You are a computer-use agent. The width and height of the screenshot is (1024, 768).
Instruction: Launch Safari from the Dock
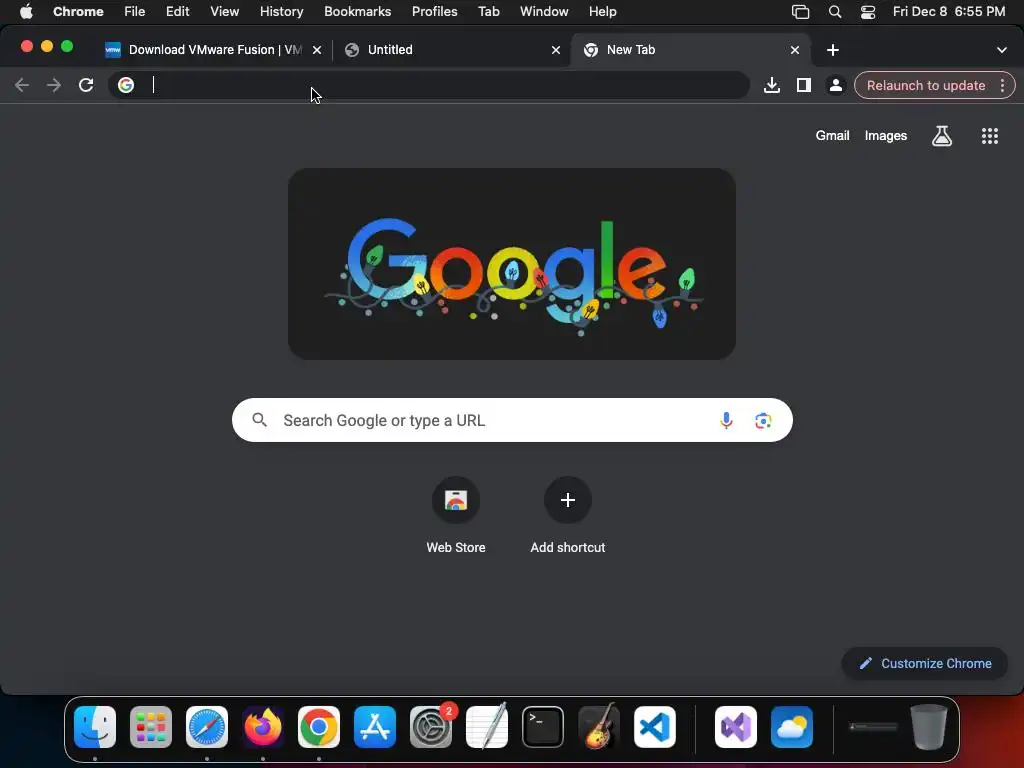207,727
